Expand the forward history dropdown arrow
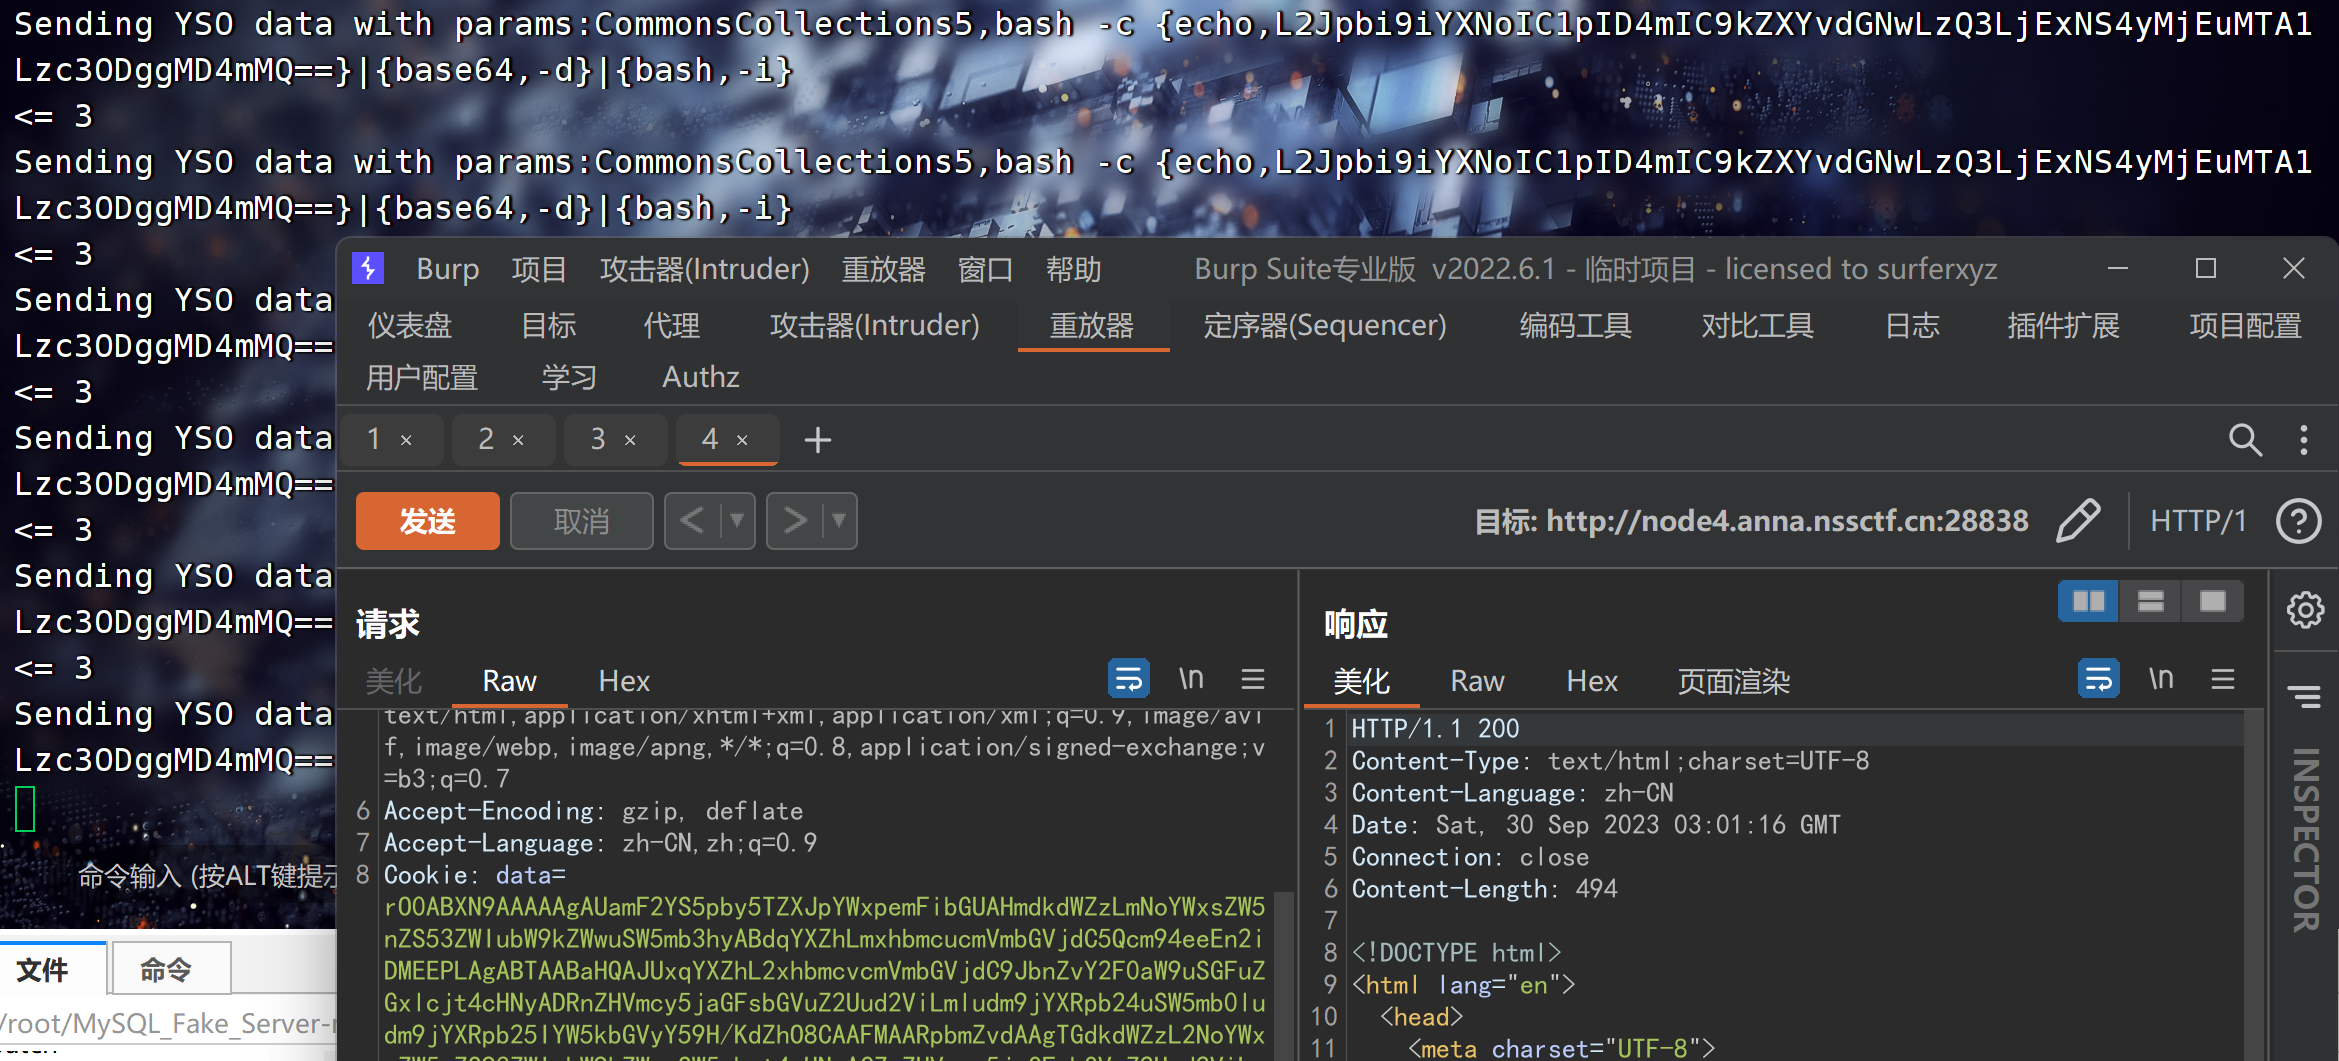The height and width of the screenshot is (1061, 2339). 840,521
